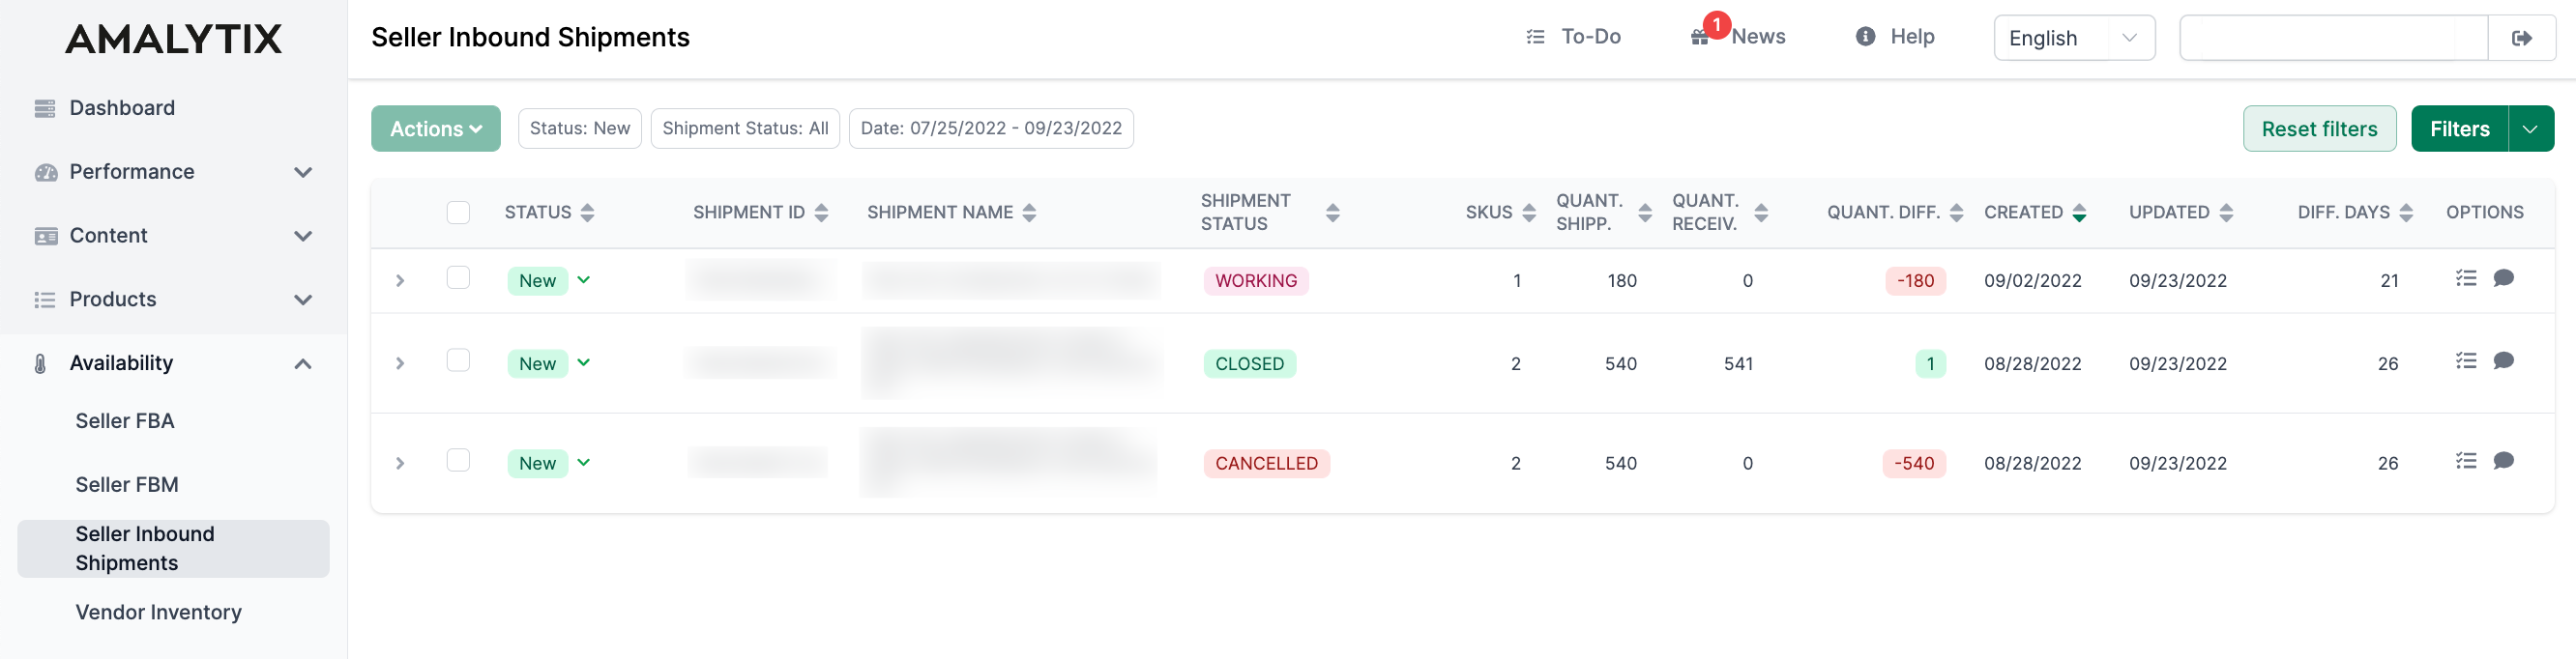Sort by Created column arrows
This screenshot has height=659, width=2576.
tap(2079, 213)
